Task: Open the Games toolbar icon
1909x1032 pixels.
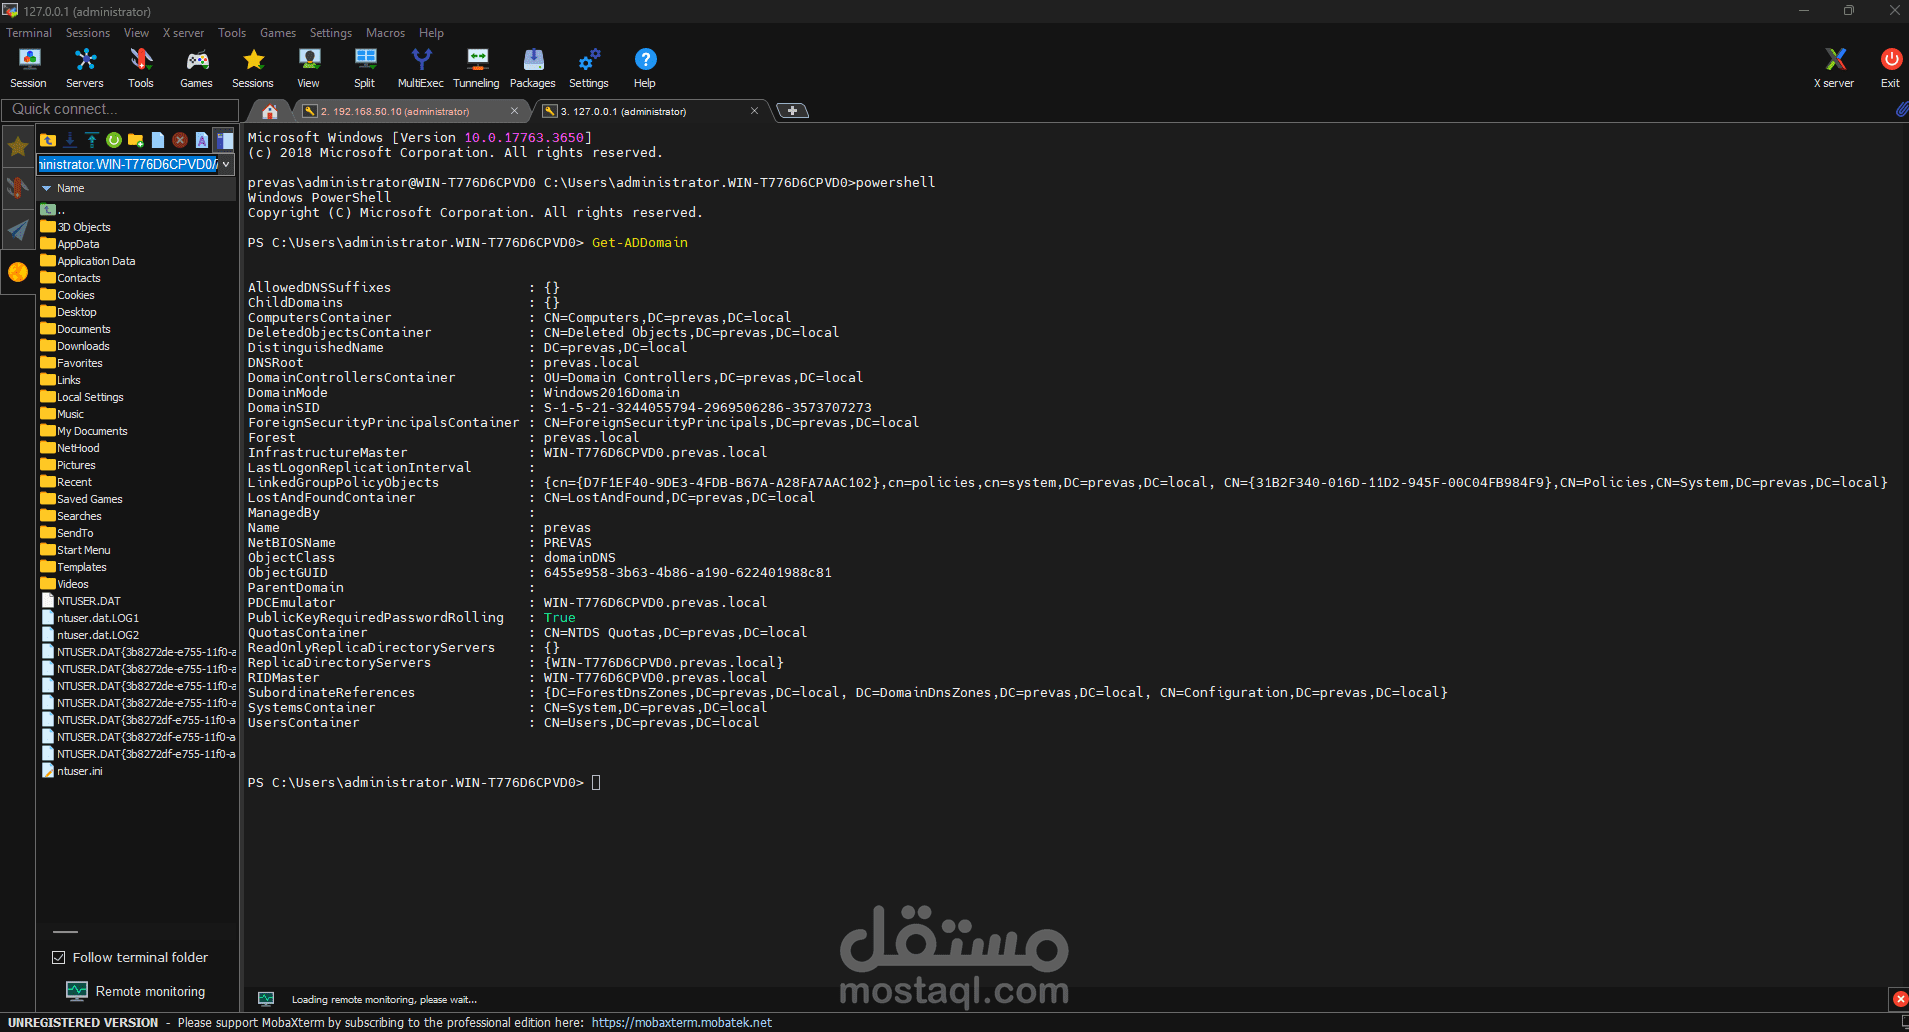Action: [x=196, y=68]
